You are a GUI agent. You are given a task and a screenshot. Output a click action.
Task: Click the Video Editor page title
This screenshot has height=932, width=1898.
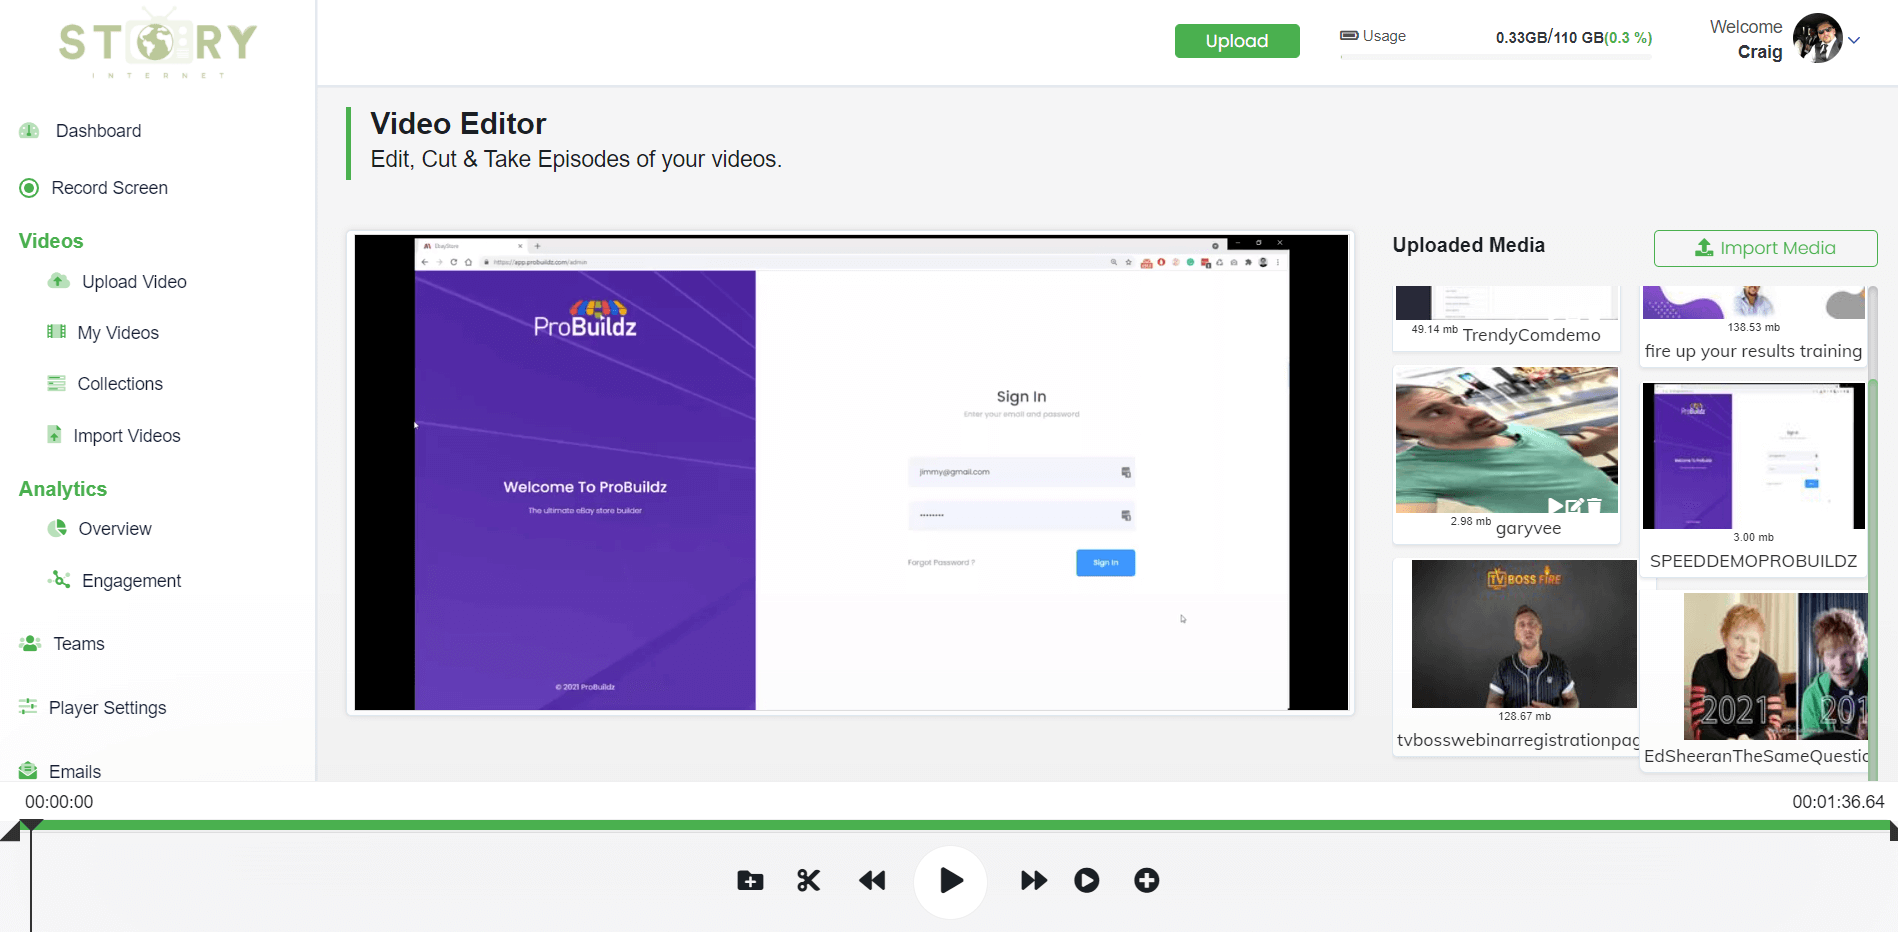(x=458, y=124)
